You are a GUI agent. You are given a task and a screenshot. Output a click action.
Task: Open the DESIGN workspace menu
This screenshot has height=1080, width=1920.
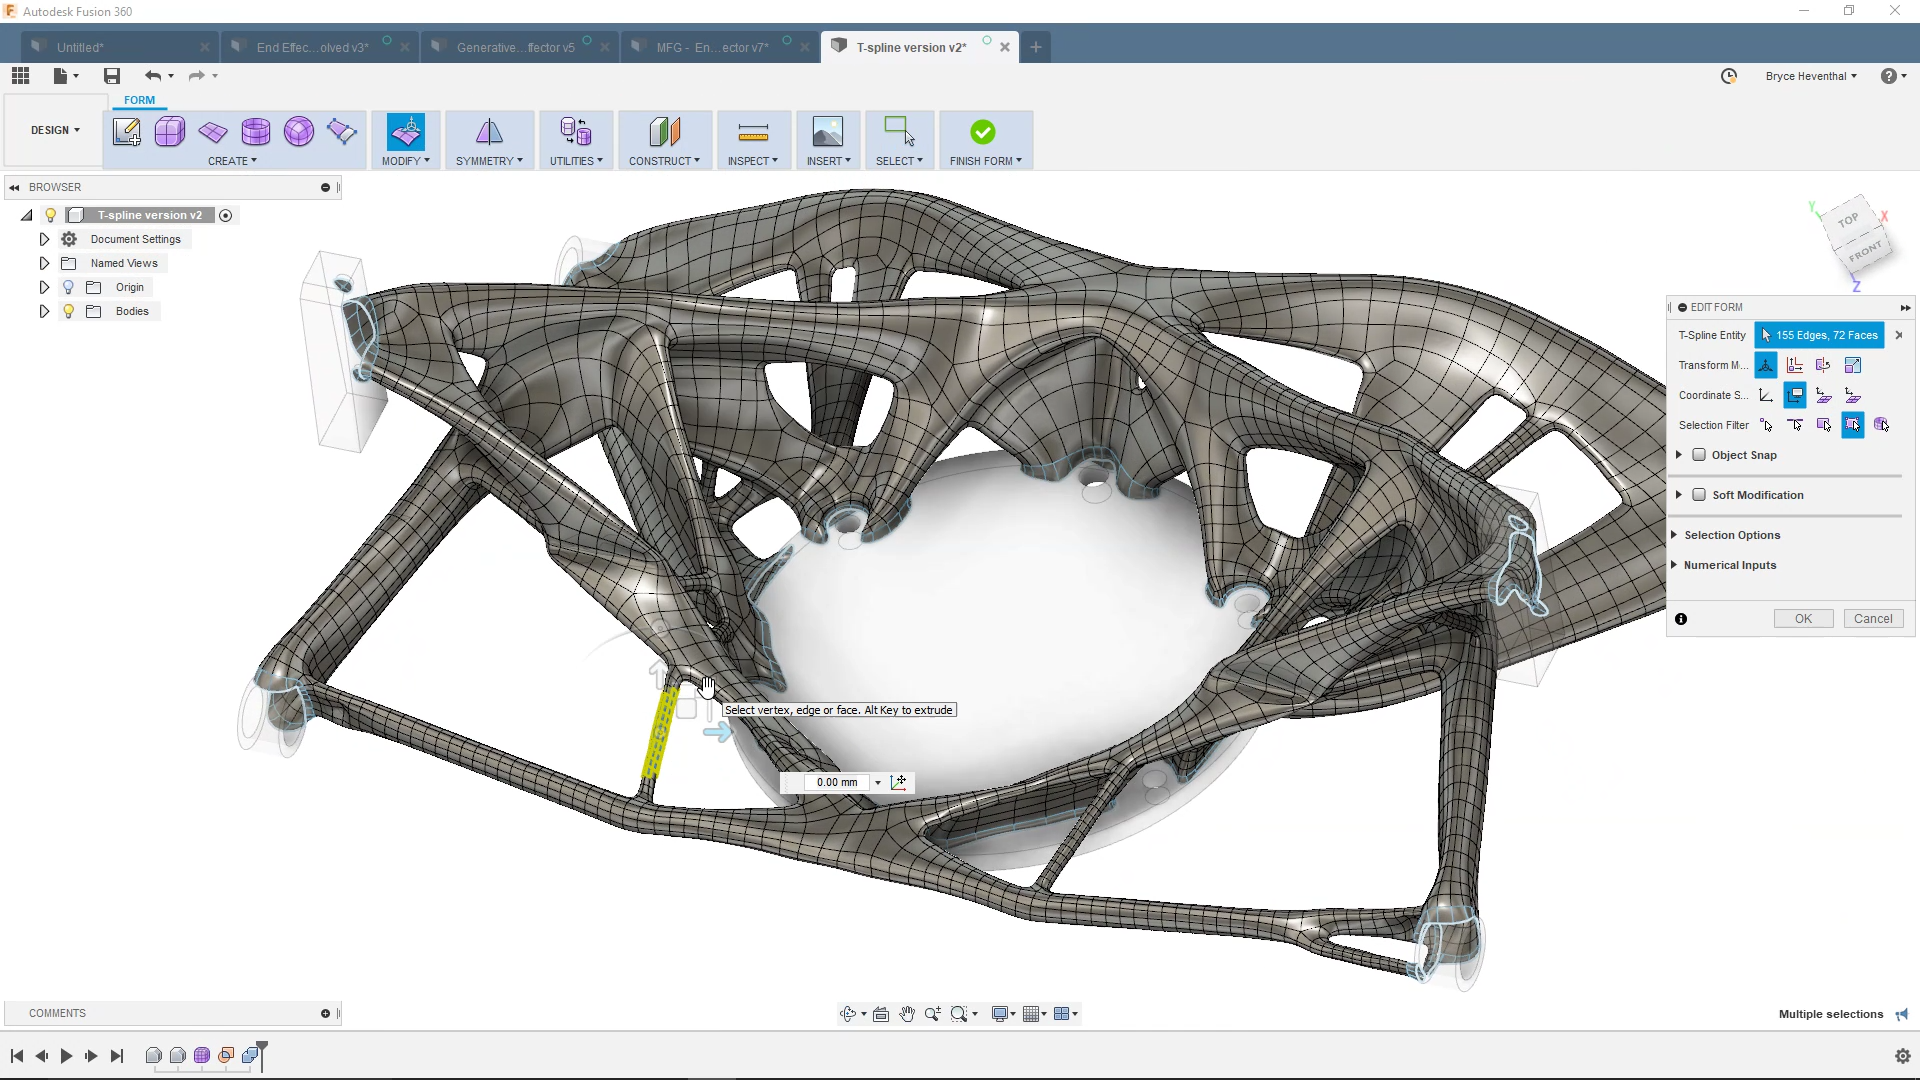pos(55,130)
